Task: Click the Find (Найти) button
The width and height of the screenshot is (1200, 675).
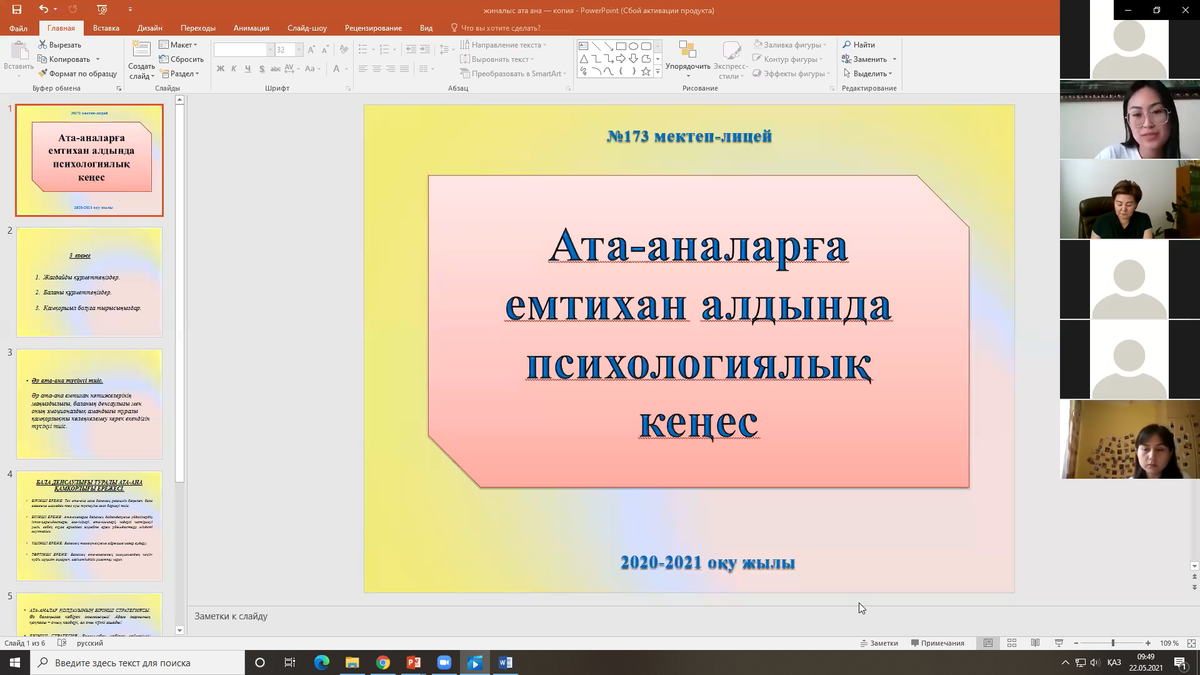Action: (859, 45)
